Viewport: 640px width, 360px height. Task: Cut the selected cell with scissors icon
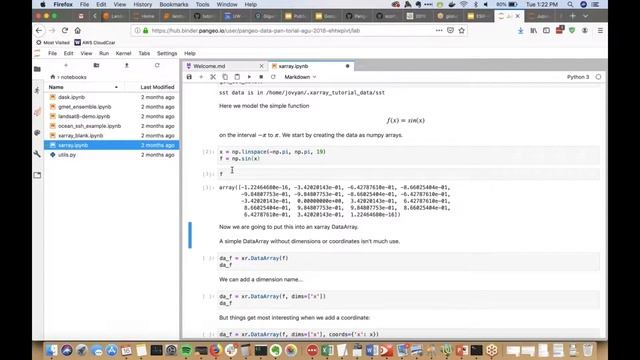point(213,77)
